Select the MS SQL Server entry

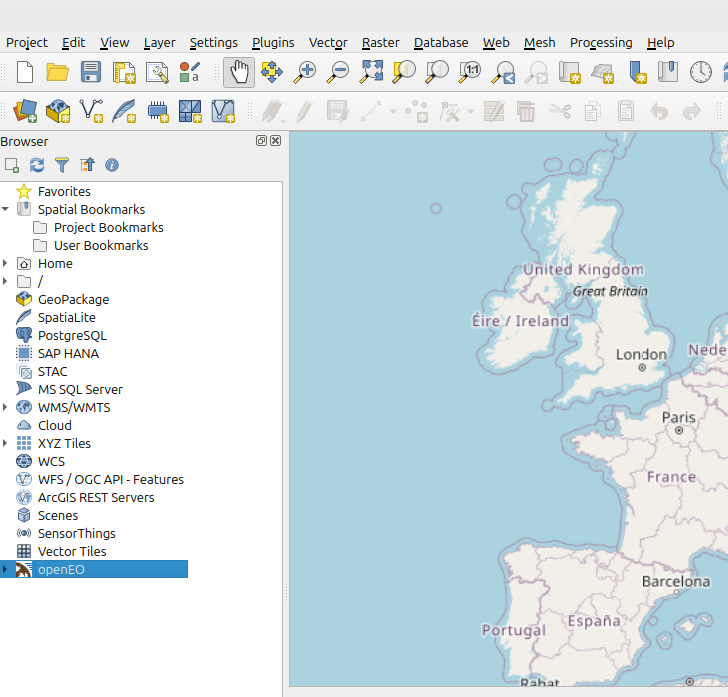click(80, 390)
